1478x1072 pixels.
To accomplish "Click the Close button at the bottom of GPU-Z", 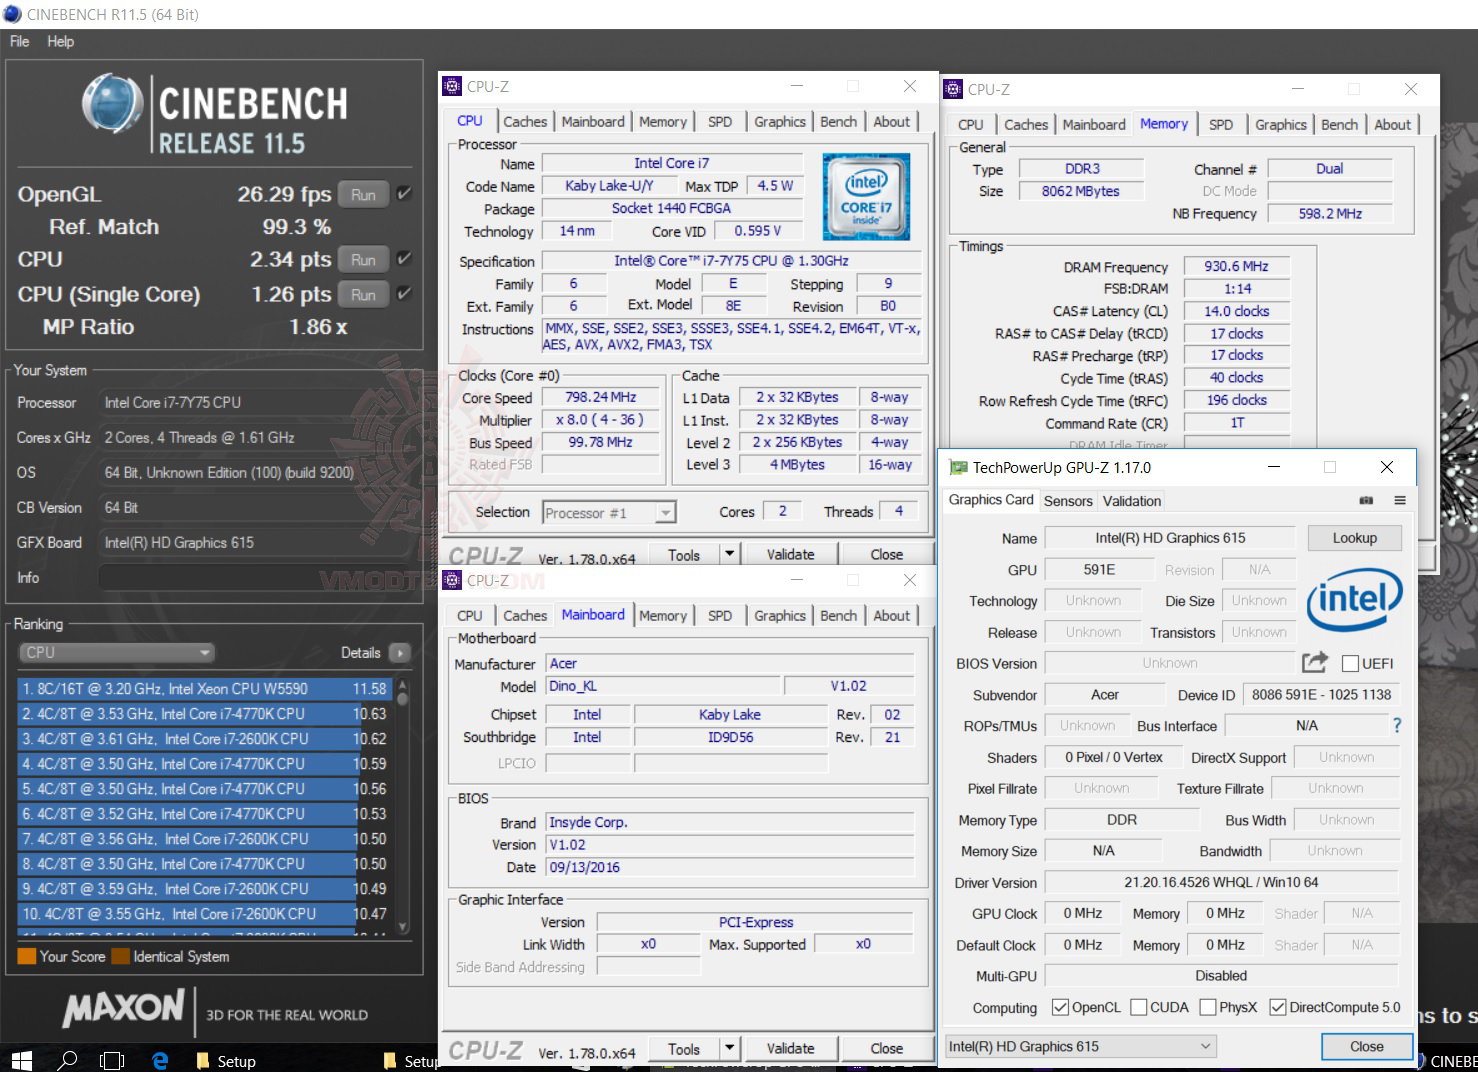I will pos(1367,1046).
